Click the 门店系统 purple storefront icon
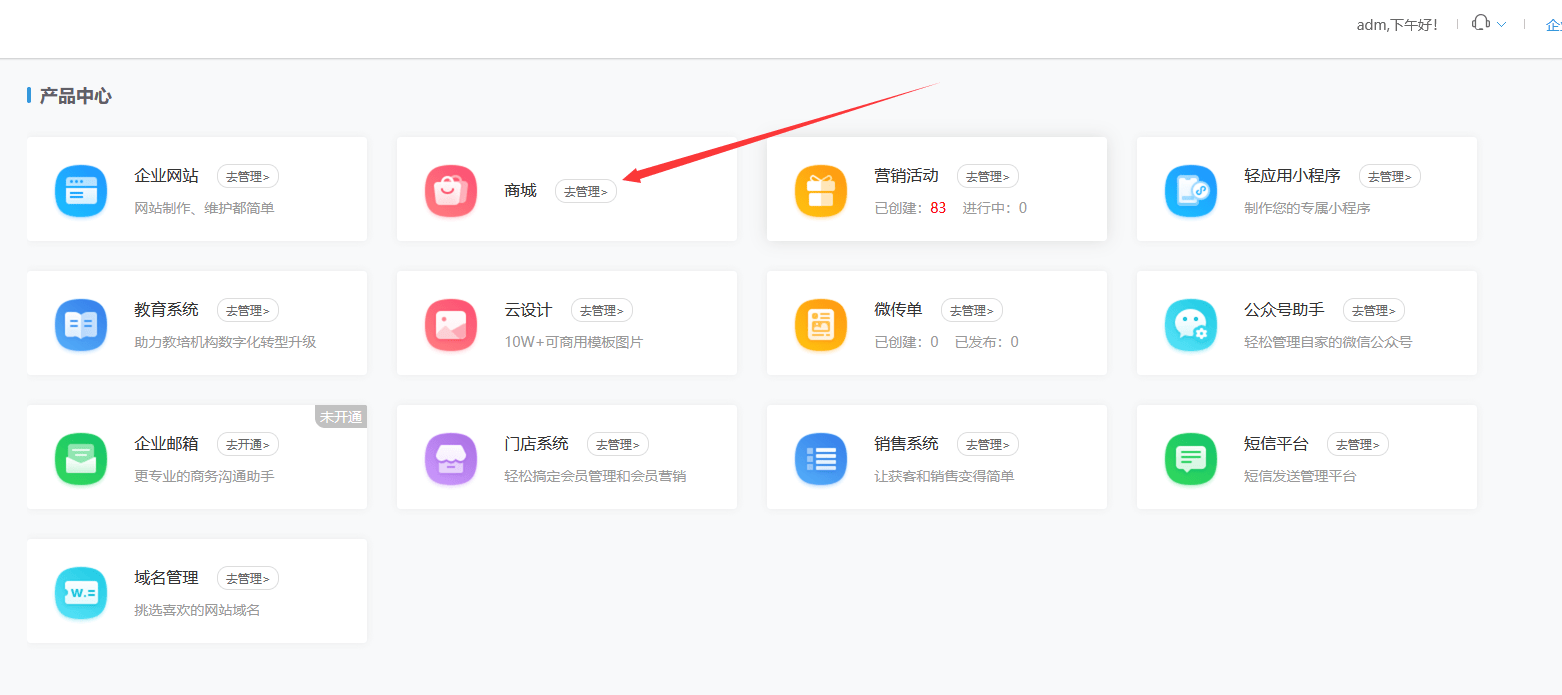 (x=451, y=458)
